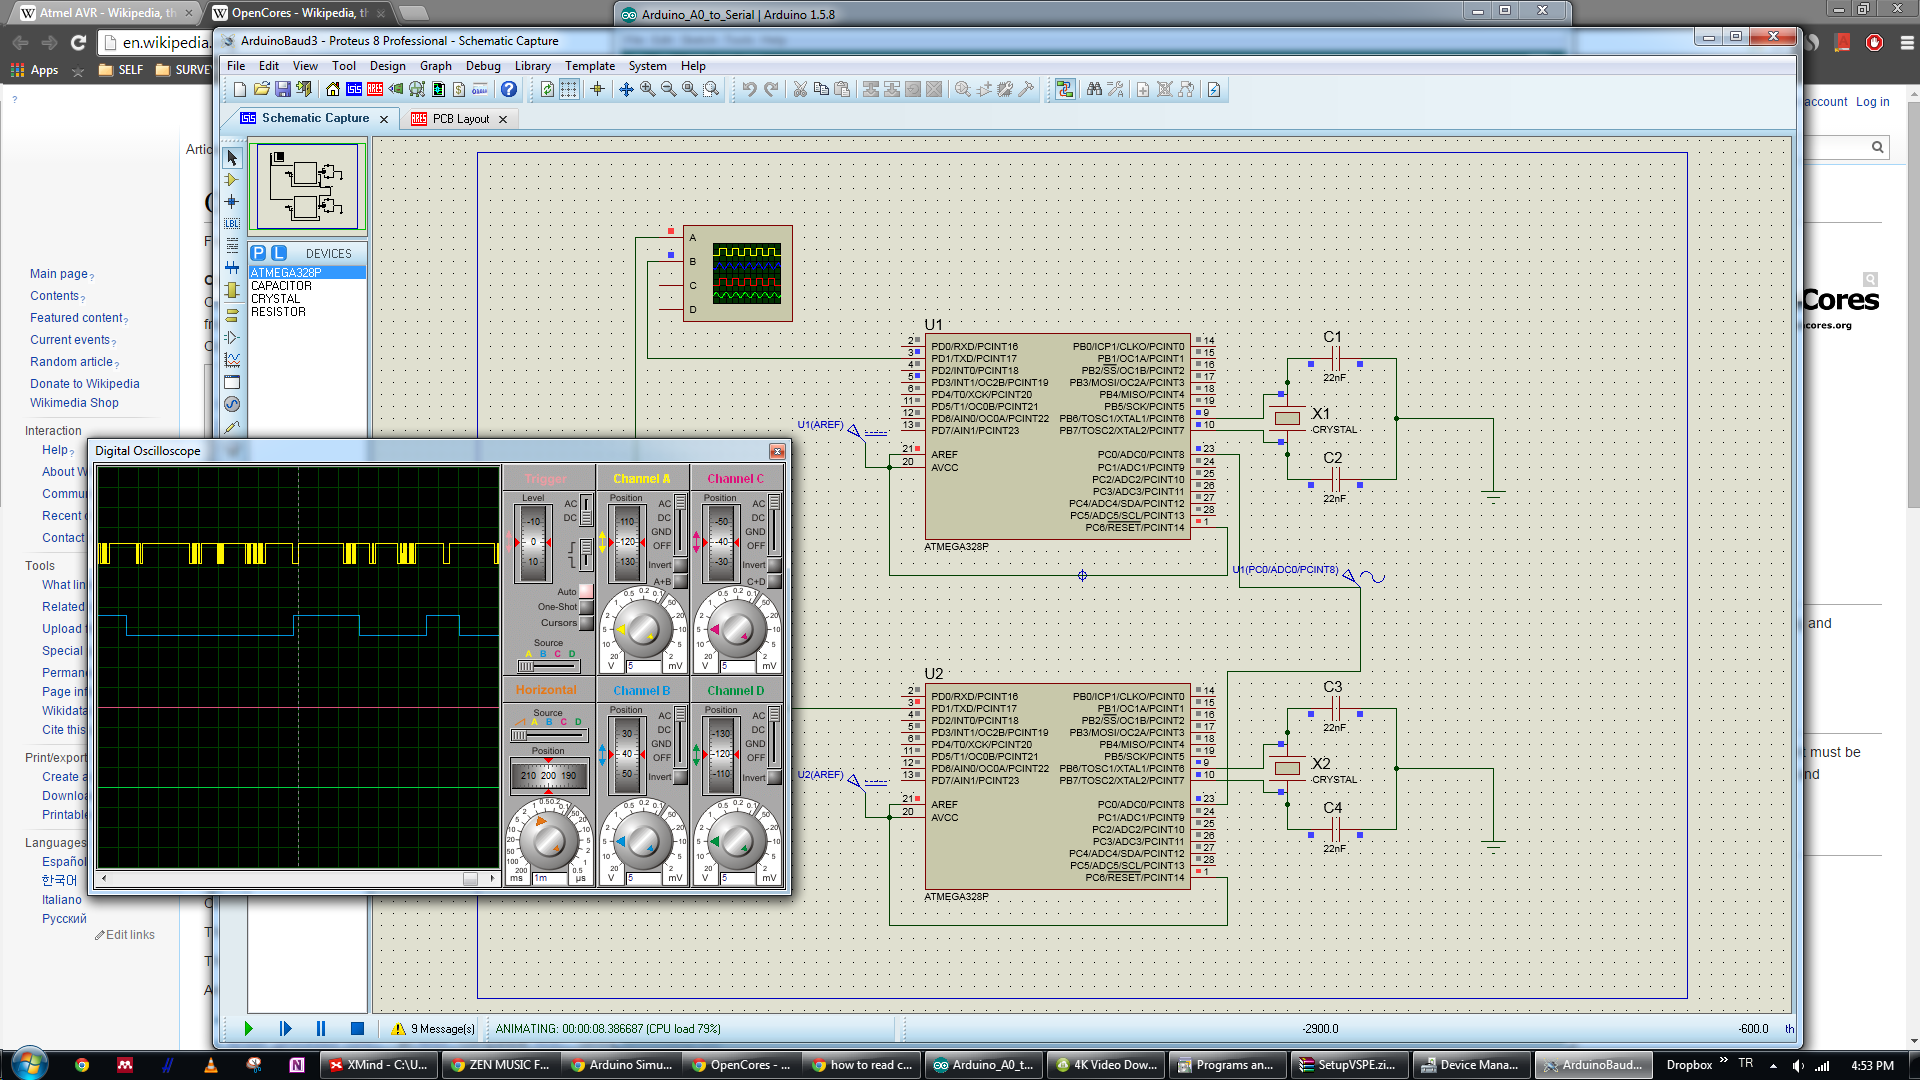The height and width of the screenshot is (1080, 1920).
Task: Select the Graph Mode tool
Action: [232, 360]
